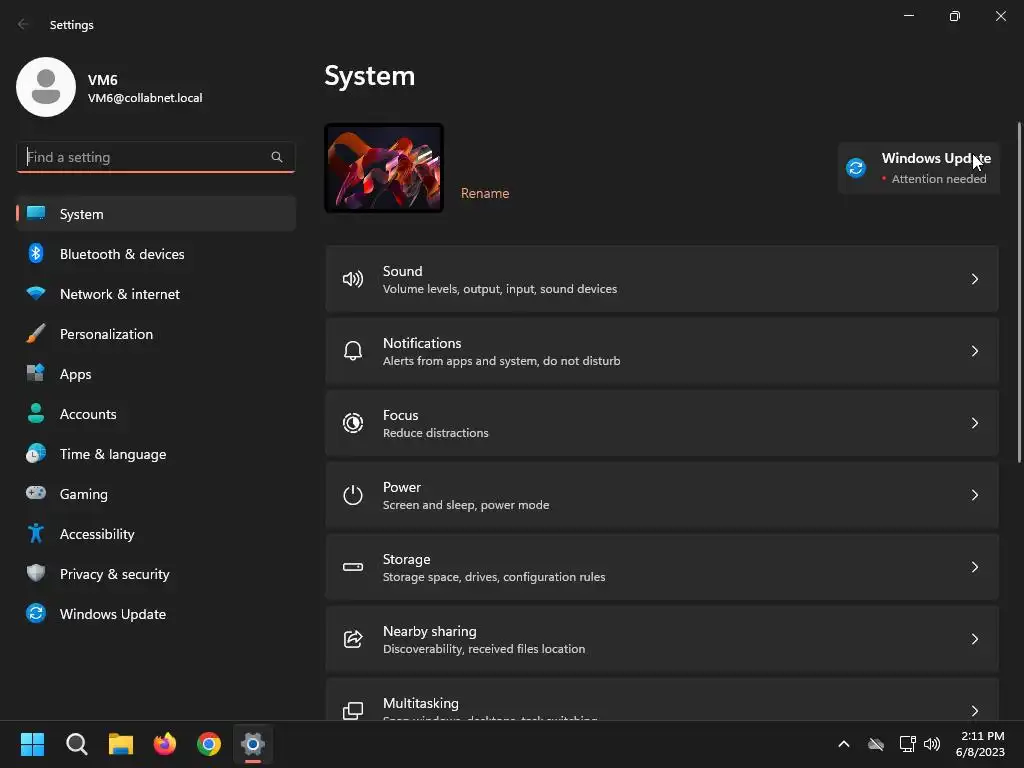The width and height of the screenshot is (1024, 768).
Task: Go to Bluetooth & devices
Action: (x=156, y=253)
